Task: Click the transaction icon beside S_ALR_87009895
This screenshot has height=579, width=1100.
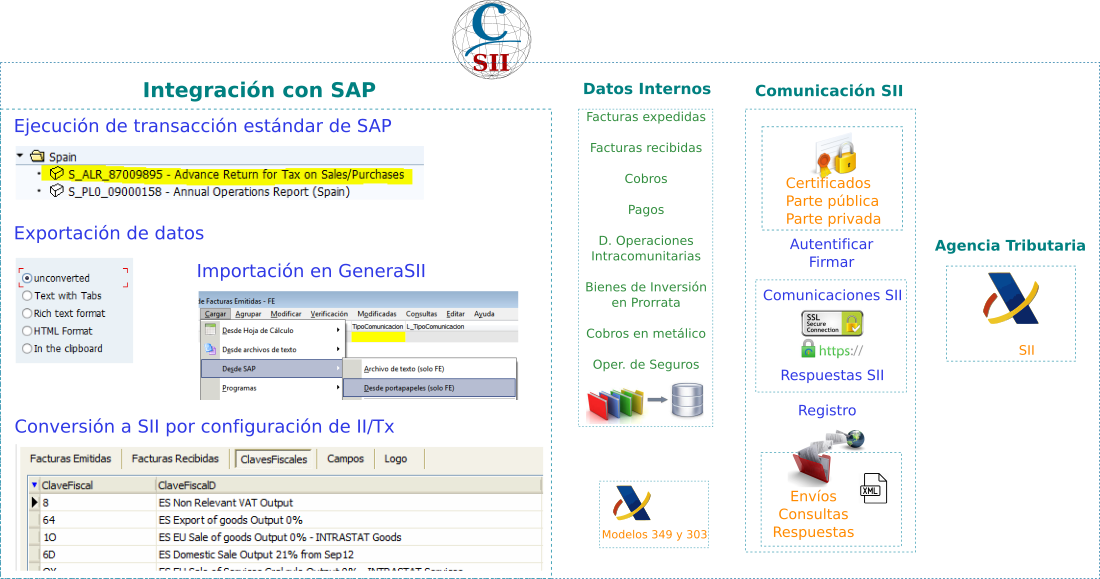Action: coord(57,173)
